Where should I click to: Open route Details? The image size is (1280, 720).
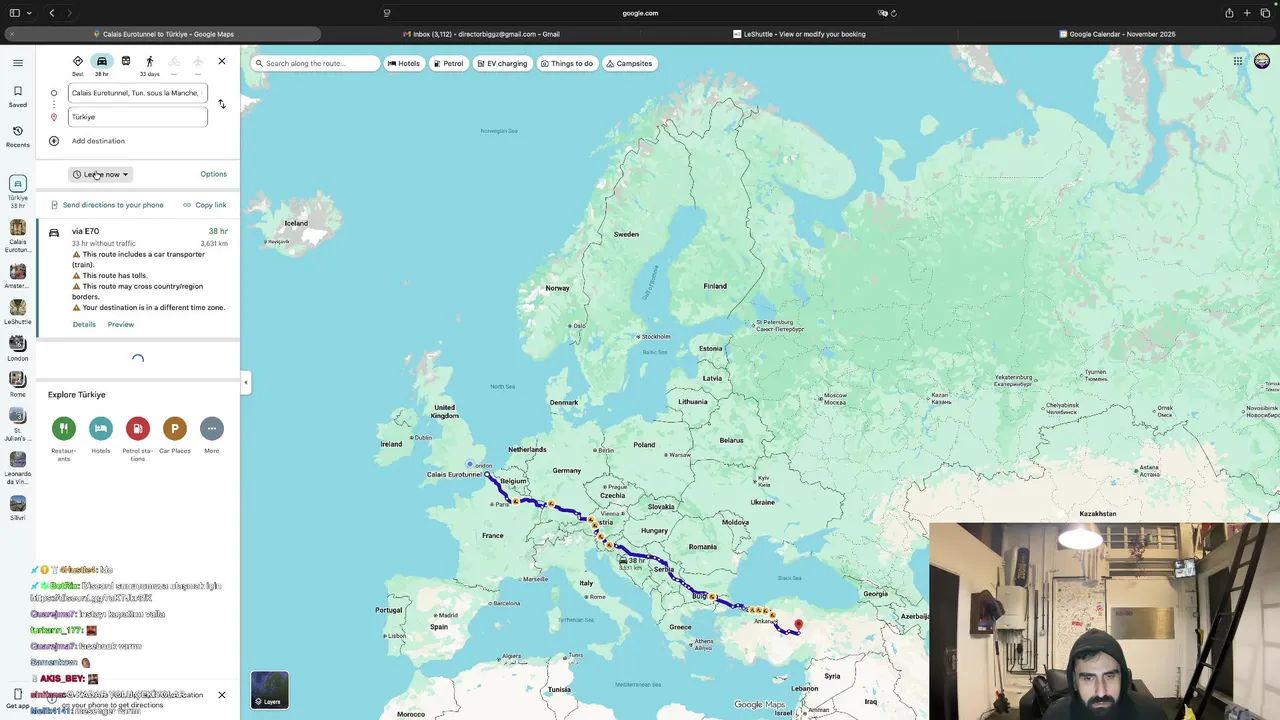click(84, 324)
